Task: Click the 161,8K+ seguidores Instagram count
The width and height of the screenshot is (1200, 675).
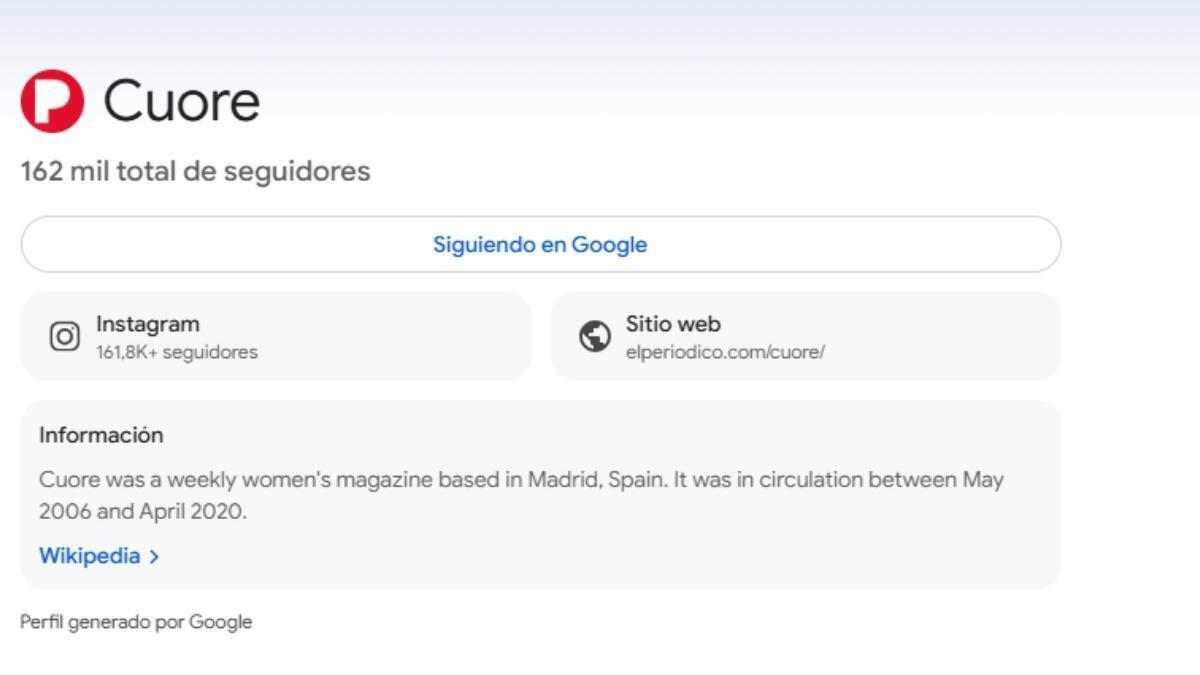Action: click(x=177, y=352)
